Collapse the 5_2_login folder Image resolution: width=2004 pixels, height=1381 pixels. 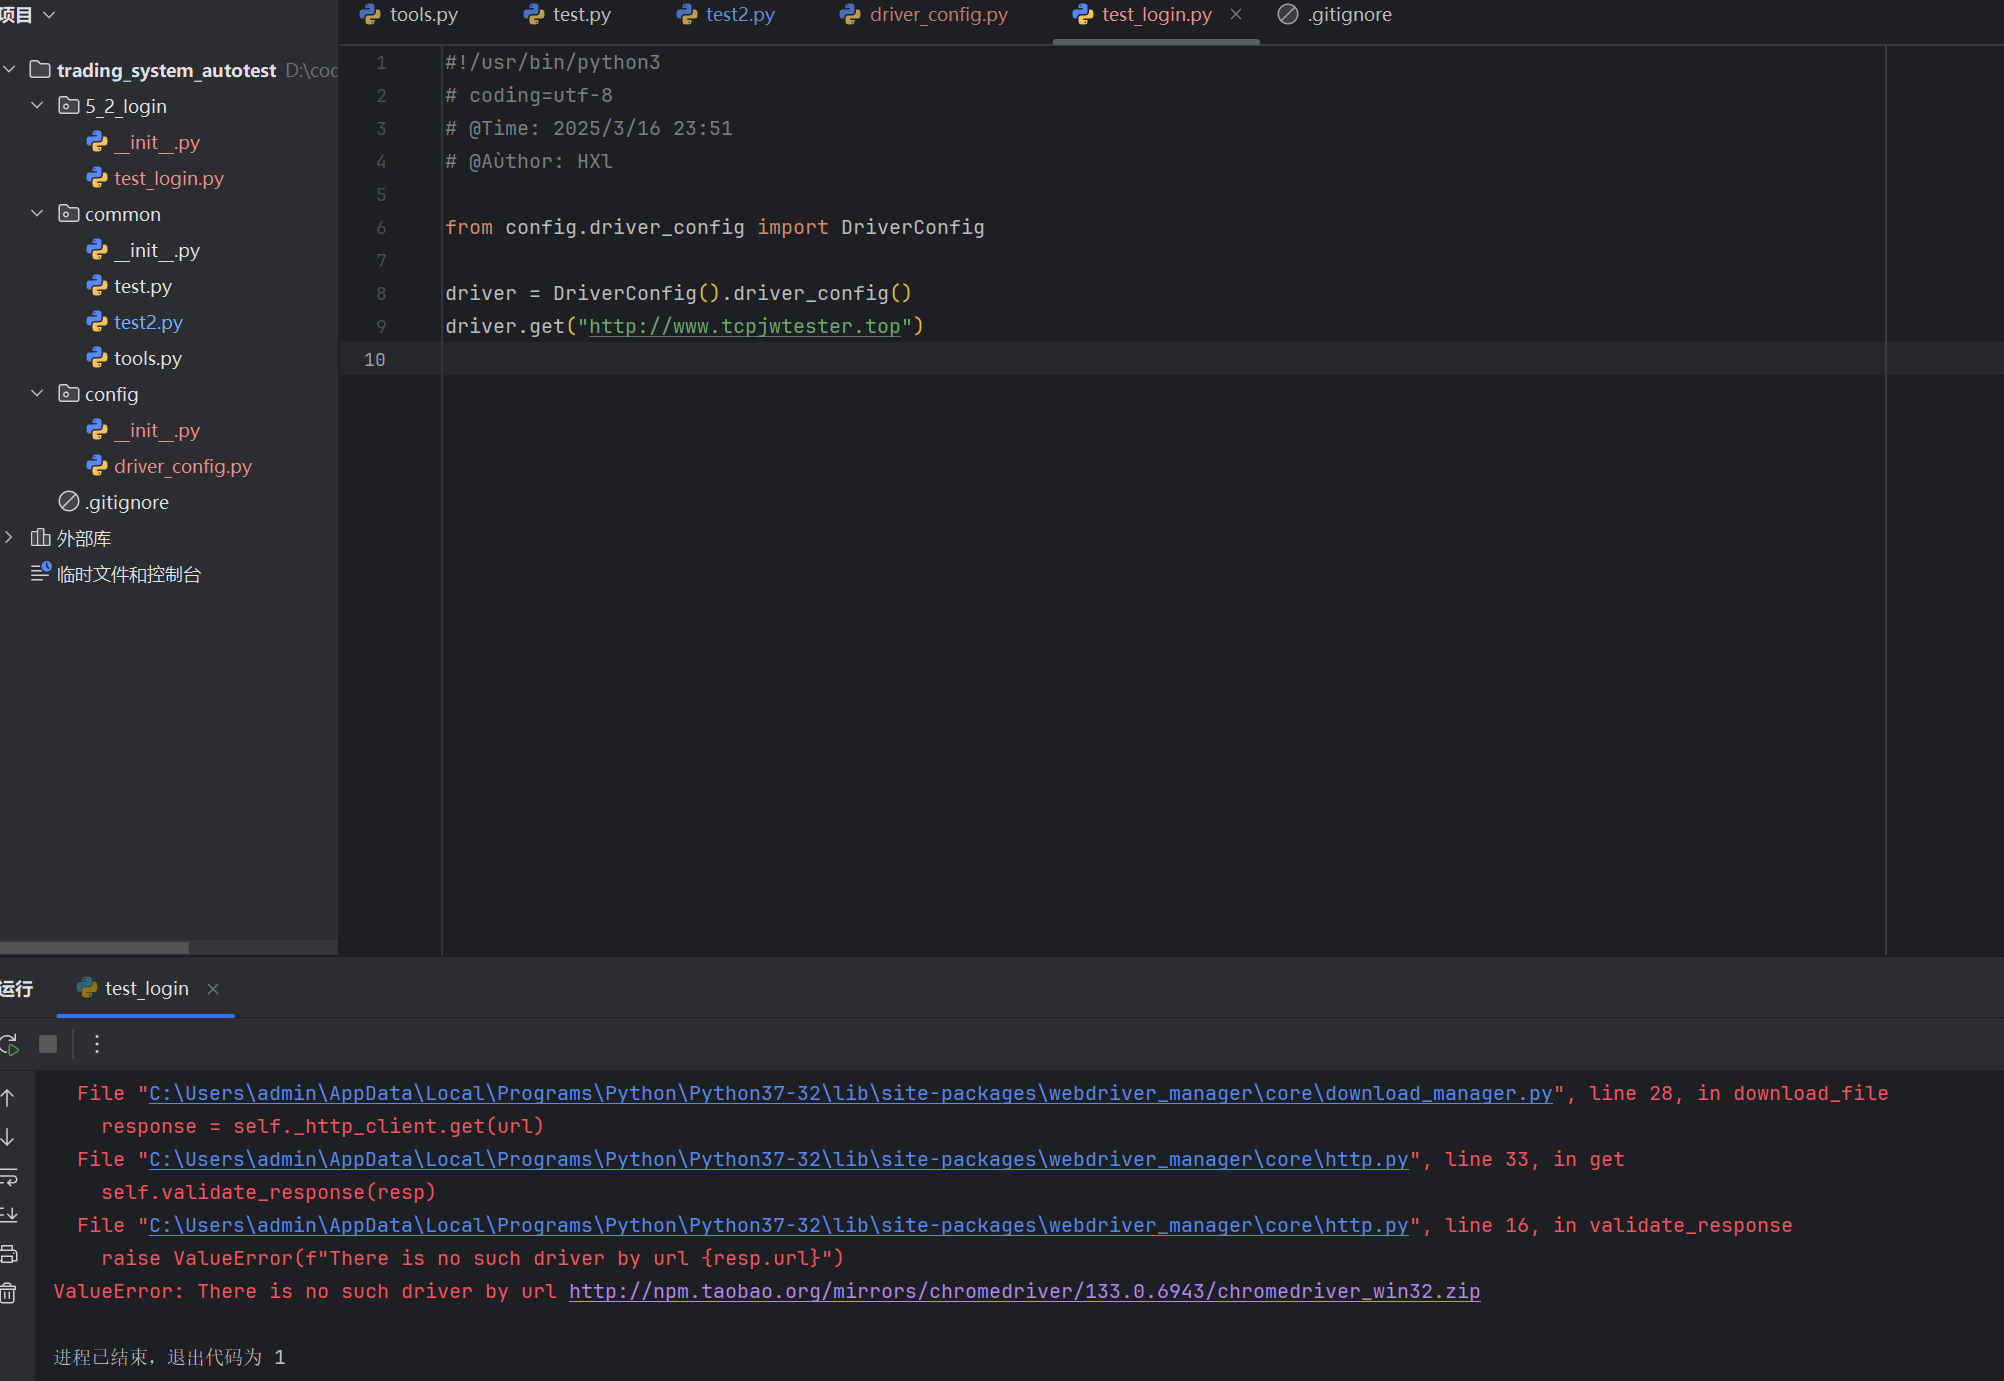[37, 106]
